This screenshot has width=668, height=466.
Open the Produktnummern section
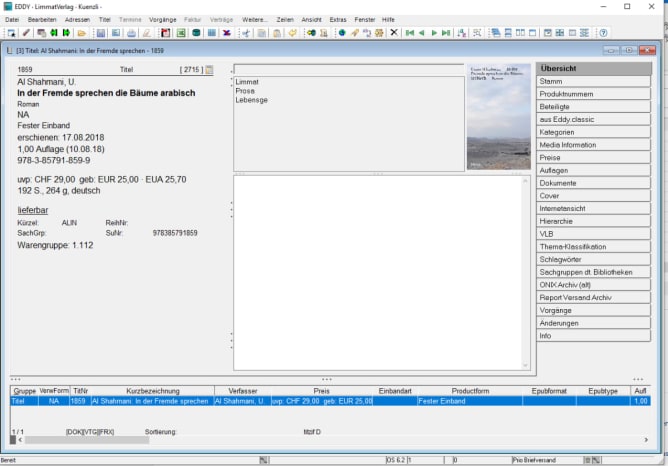pos(593,94)
